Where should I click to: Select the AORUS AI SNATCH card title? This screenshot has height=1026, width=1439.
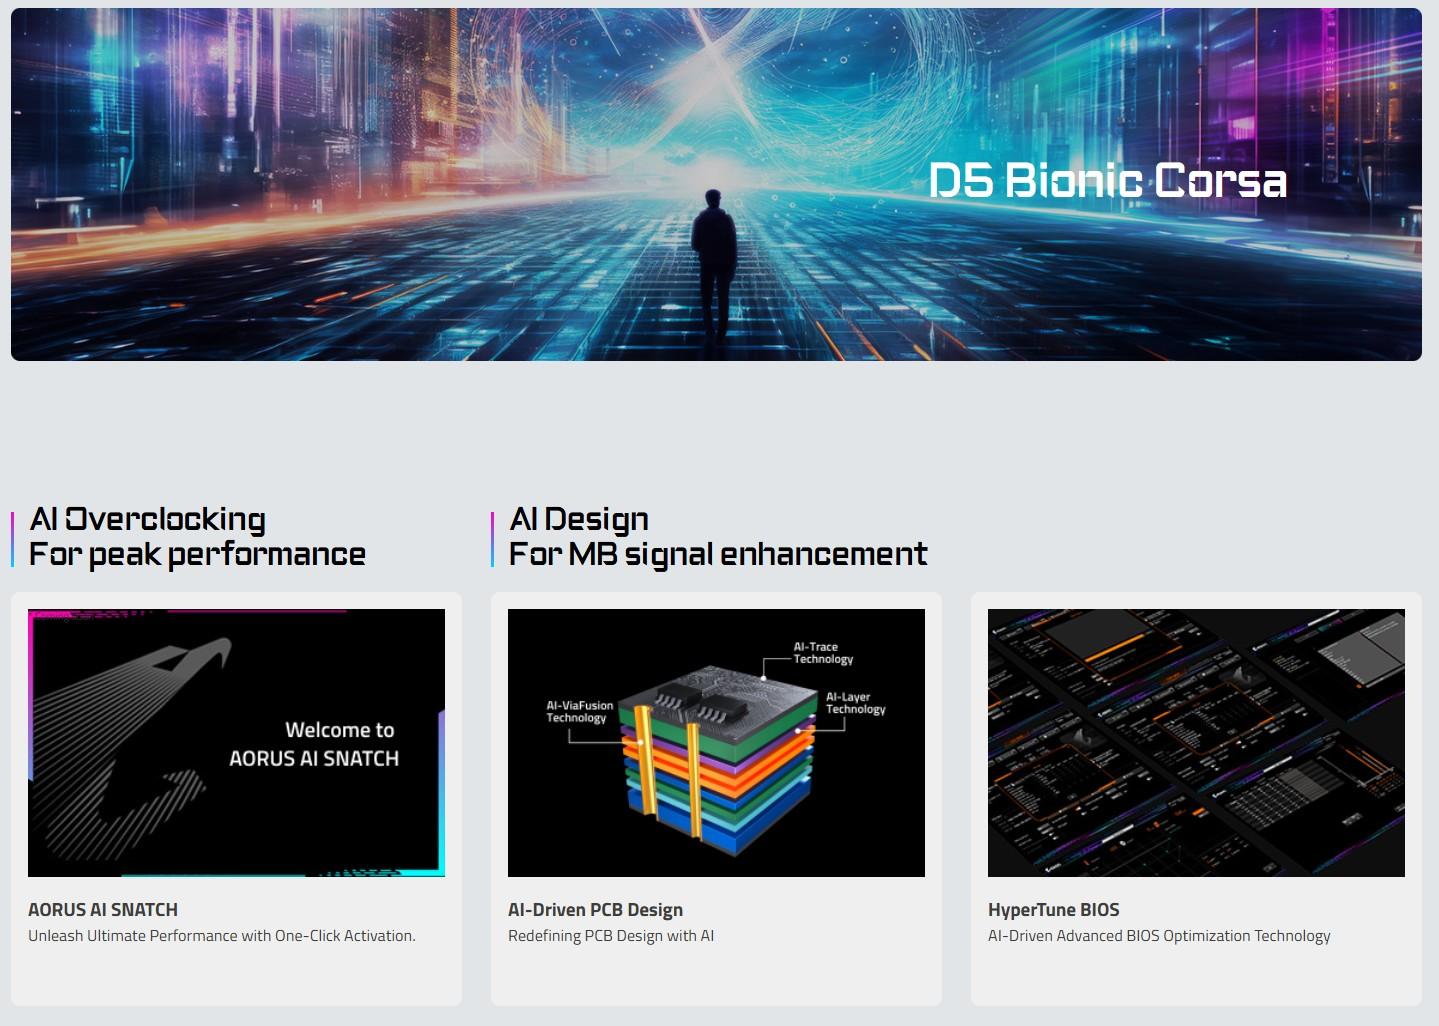coord(103,910)
